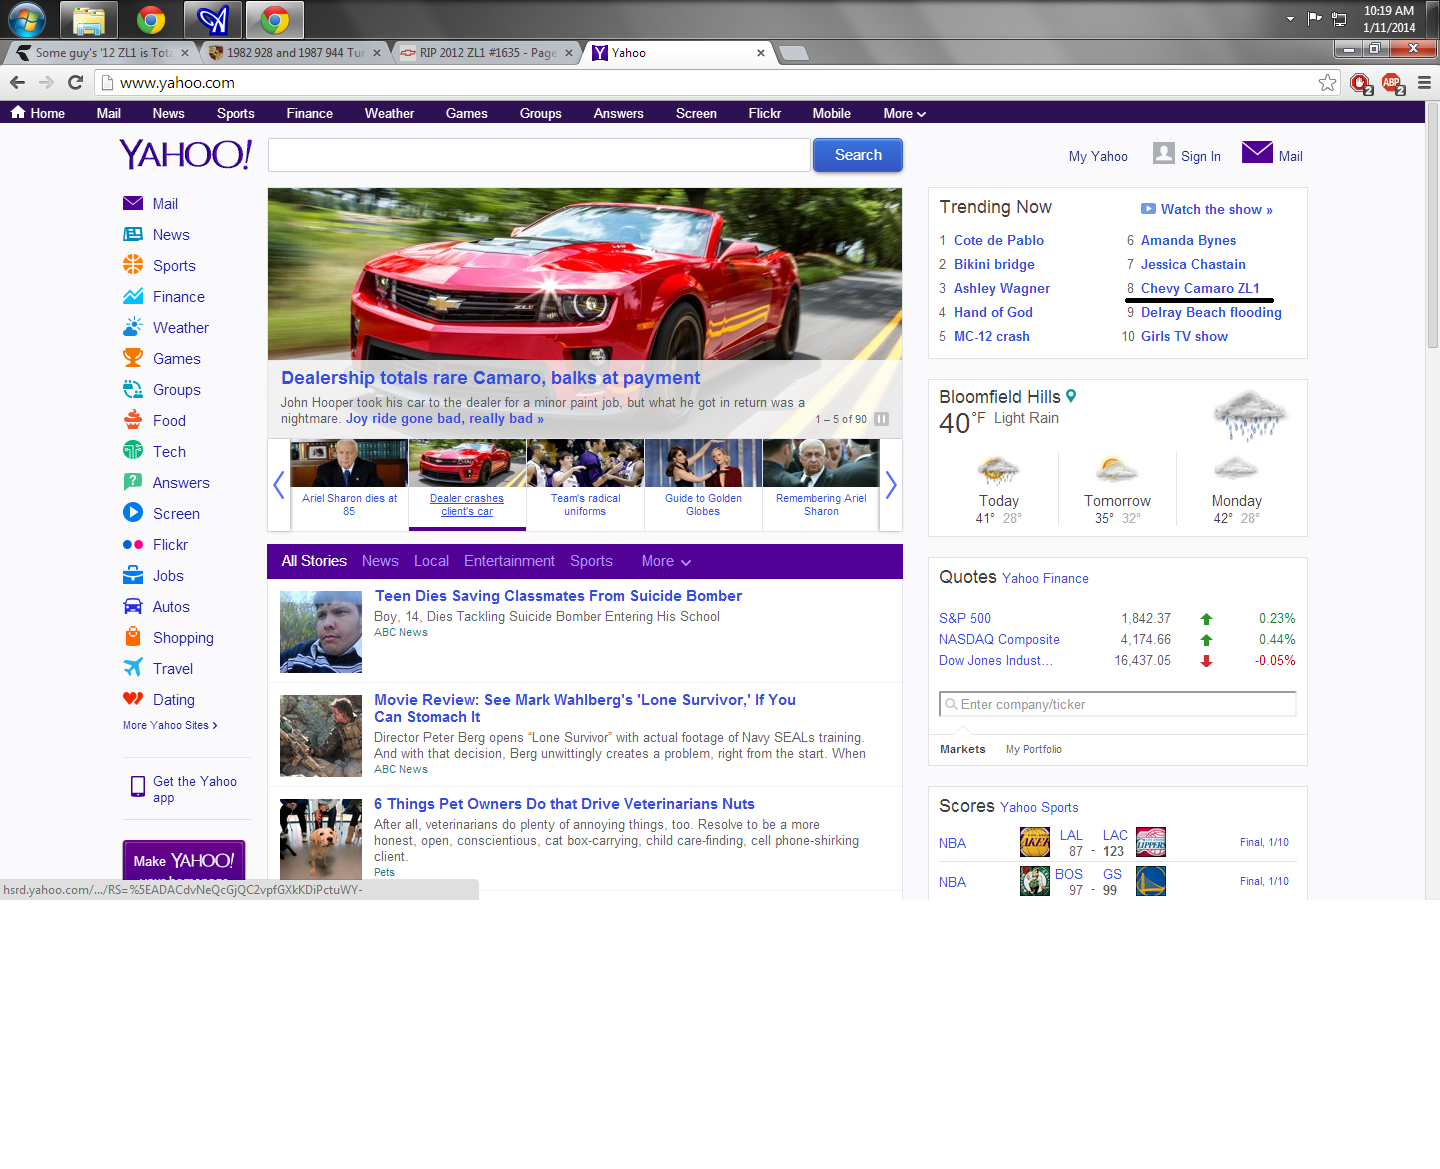The width and height of the screenshot is (1440, 1169).
Task: Go back with the browser back arrow
Action: click(17, 83)
